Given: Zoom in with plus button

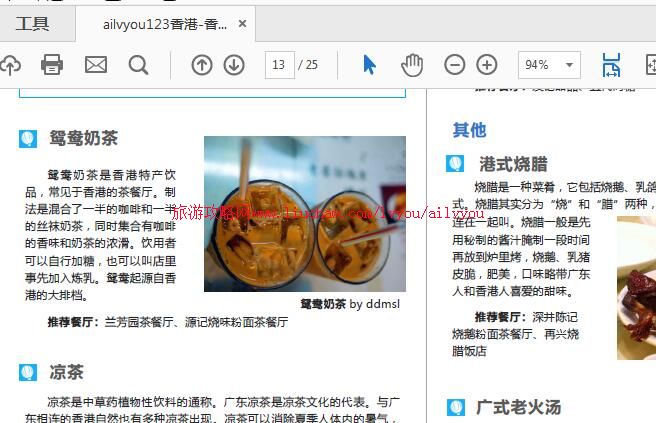Looking at the screenshot, I should pyautogui.click(x=487, y=65).
